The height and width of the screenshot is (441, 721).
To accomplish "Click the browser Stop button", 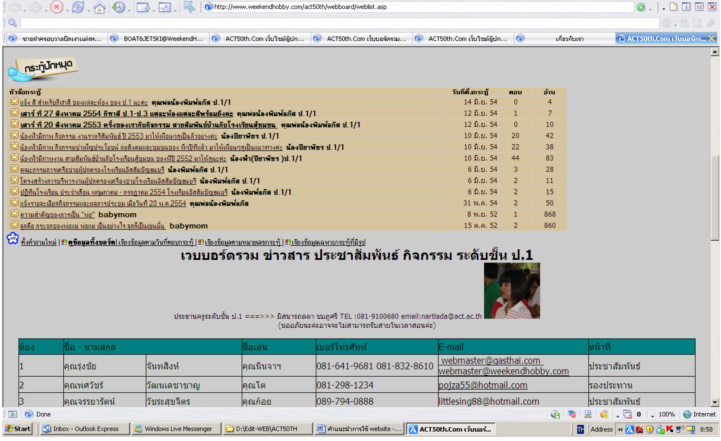I will tap(58, 7).
